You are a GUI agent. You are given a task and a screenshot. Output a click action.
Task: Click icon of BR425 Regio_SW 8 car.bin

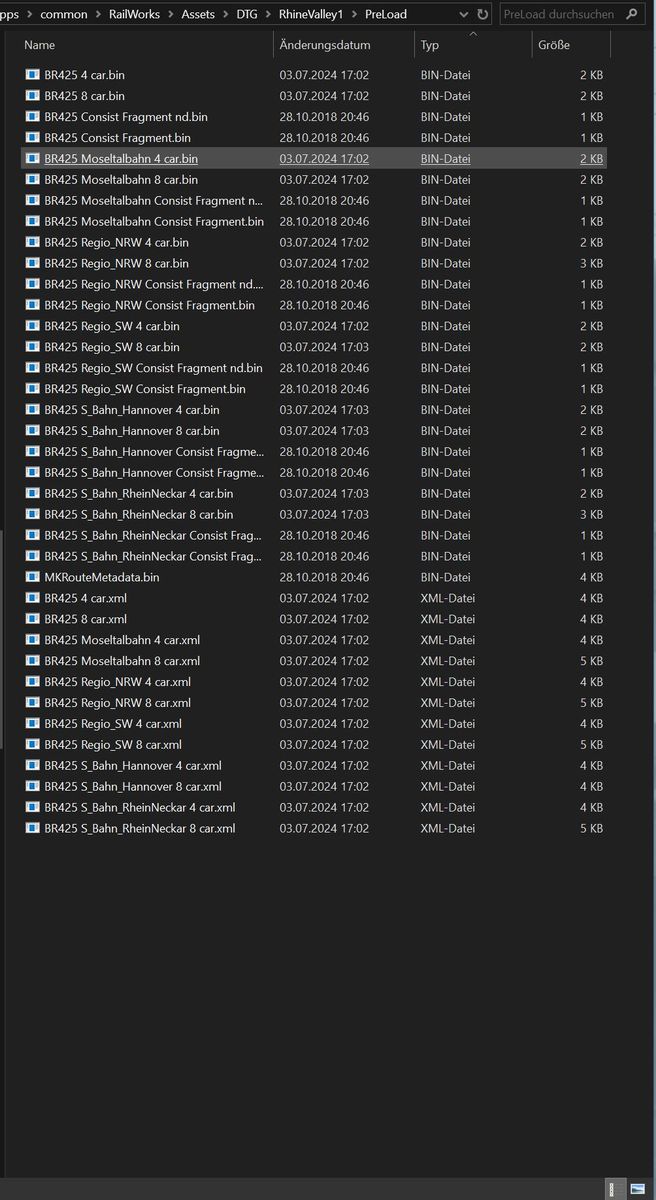point(32,347)
